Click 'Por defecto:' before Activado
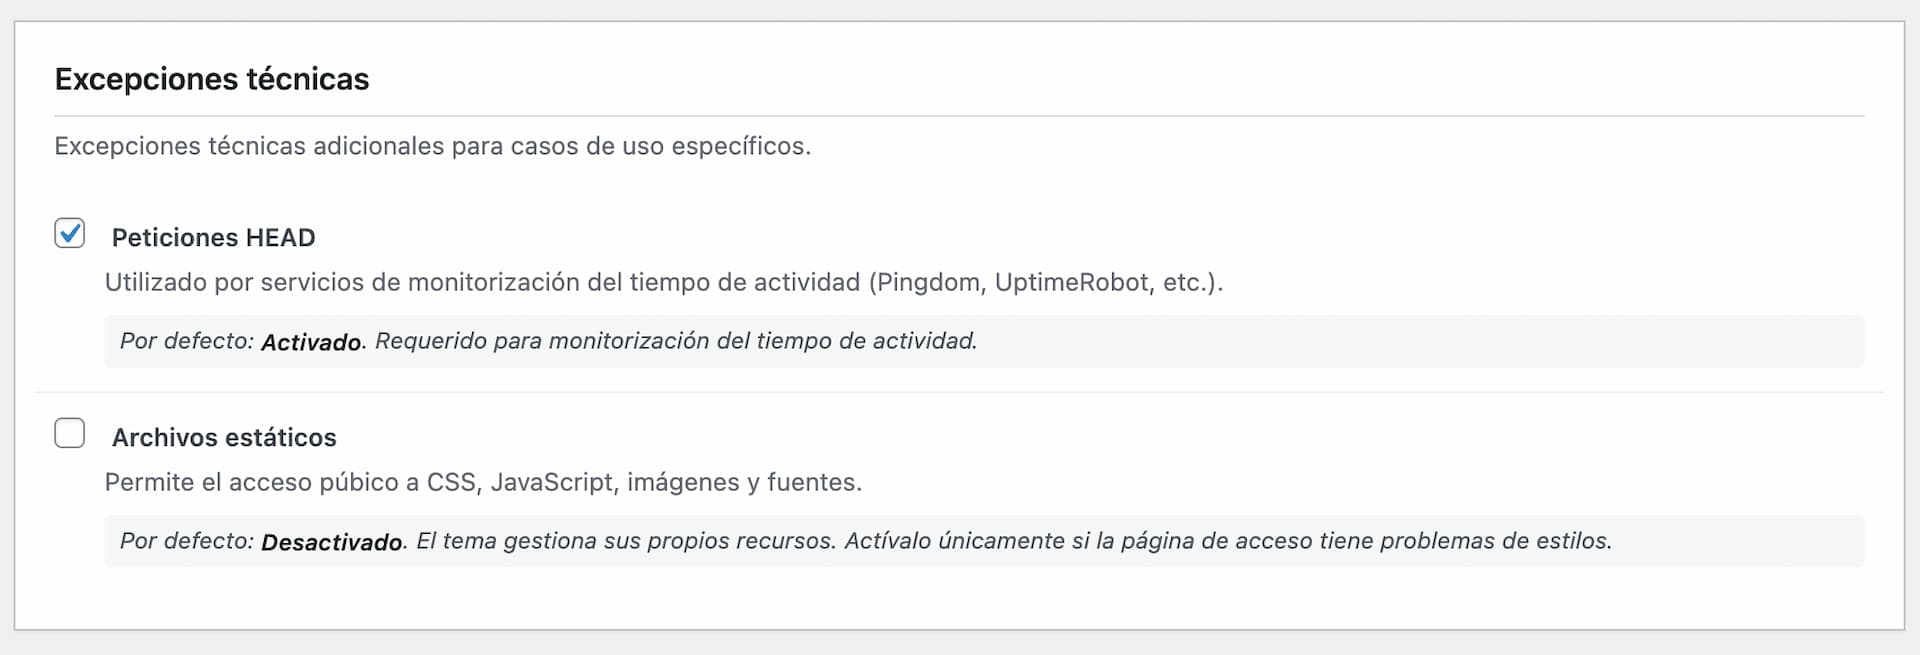 187,341
